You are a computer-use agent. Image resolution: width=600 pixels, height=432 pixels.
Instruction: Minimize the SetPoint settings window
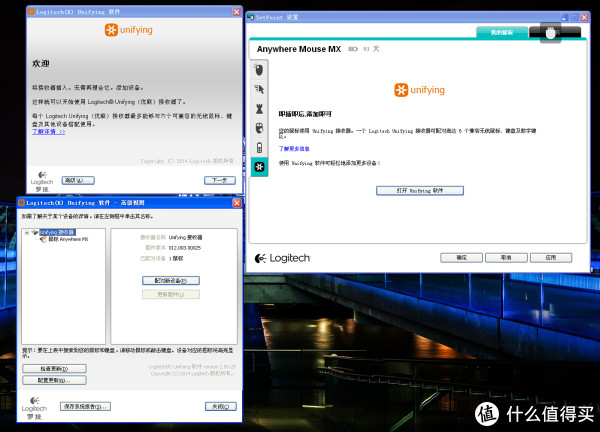(564, 18)
